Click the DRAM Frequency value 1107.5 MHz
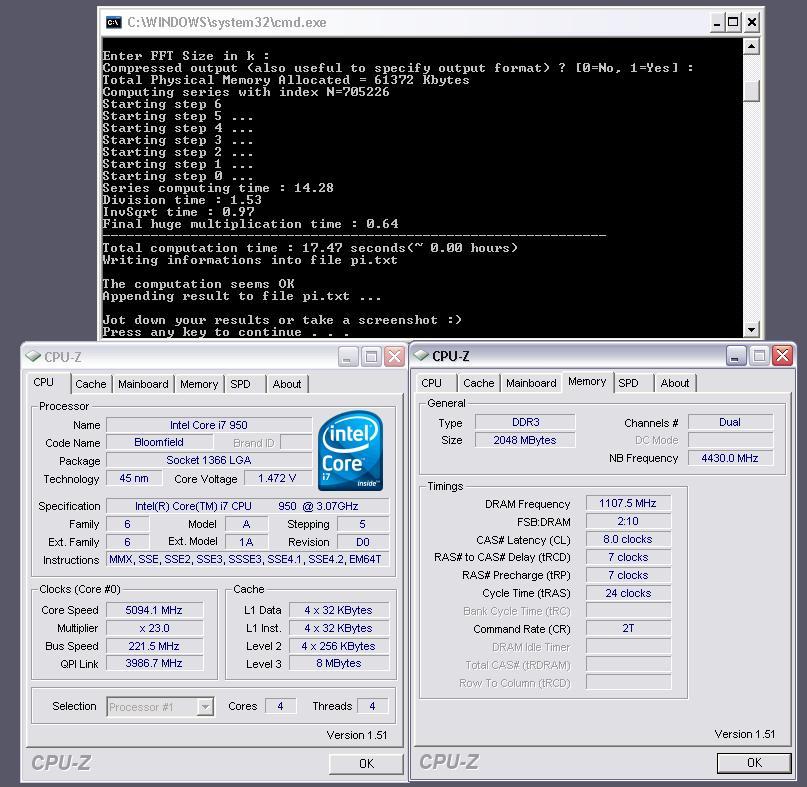807x787 pixels. coord(628,503)
